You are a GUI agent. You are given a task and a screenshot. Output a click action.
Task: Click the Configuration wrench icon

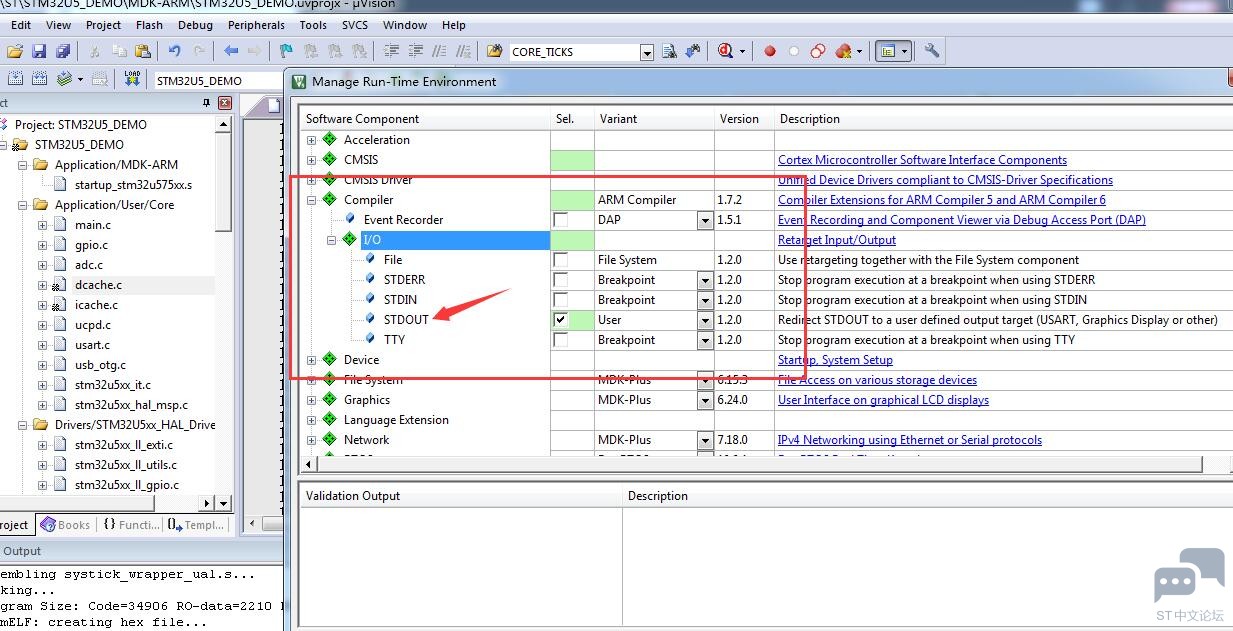[931, 51]
